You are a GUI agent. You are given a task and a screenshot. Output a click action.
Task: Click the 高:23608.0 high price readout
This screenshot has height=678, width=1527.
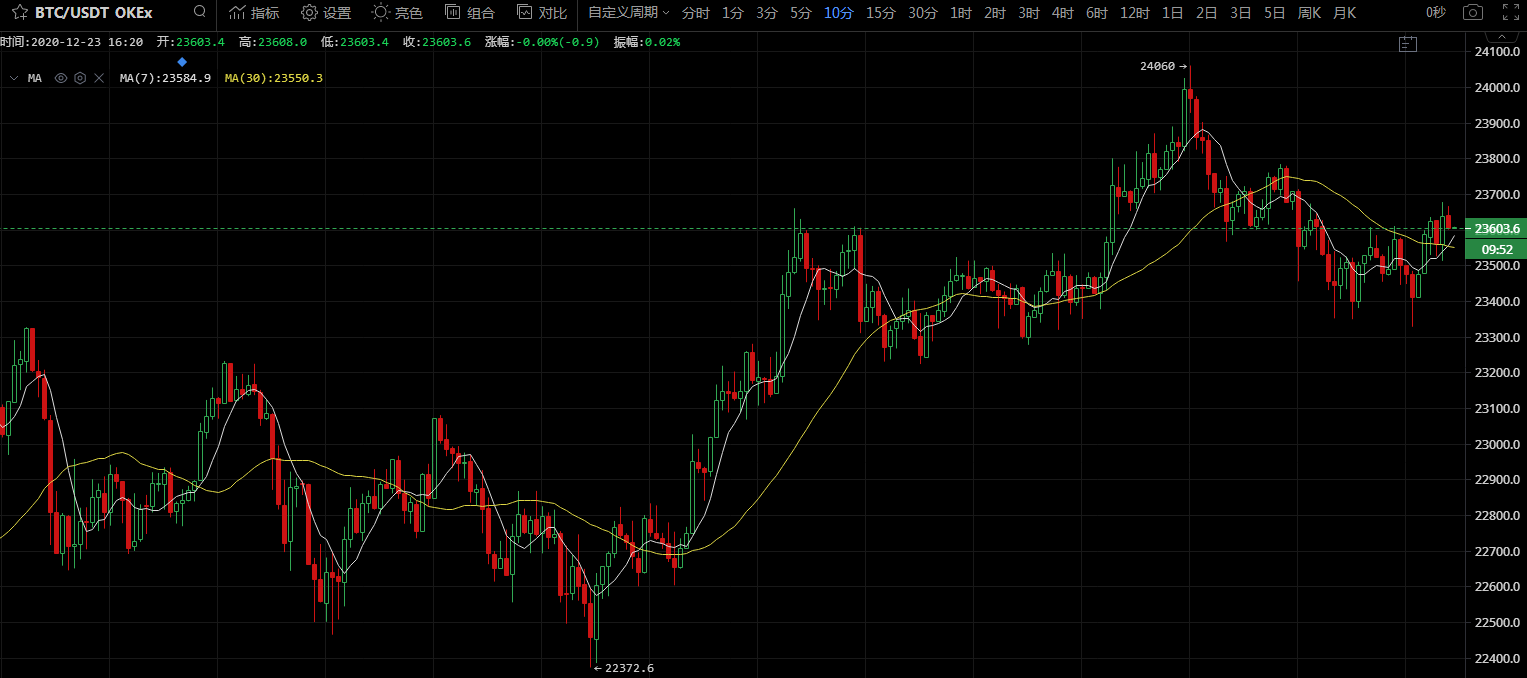click(x=272, y=42)
